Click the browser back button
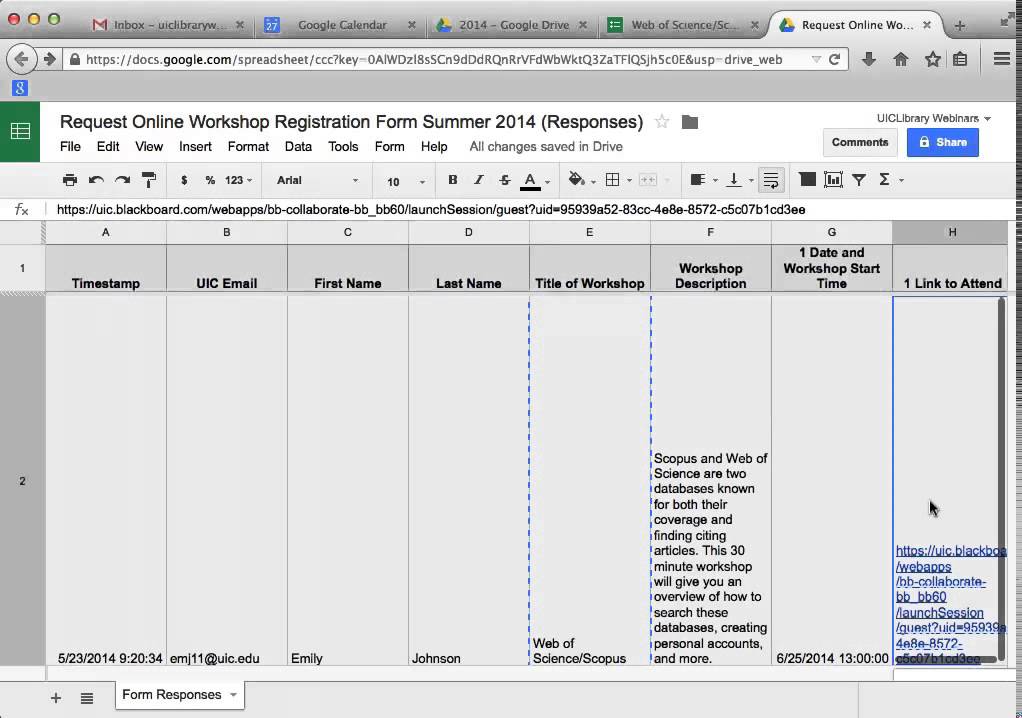The height and width of the screenshot is (718, 1022). [x=21, y=59]
